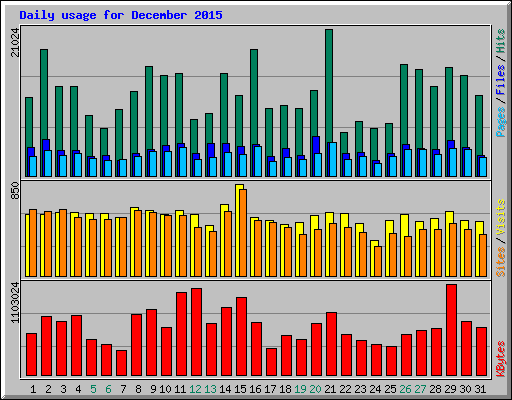512x400 pixels.
Task: Click the day 19 weekend axis label
Action: coord(300,389)
